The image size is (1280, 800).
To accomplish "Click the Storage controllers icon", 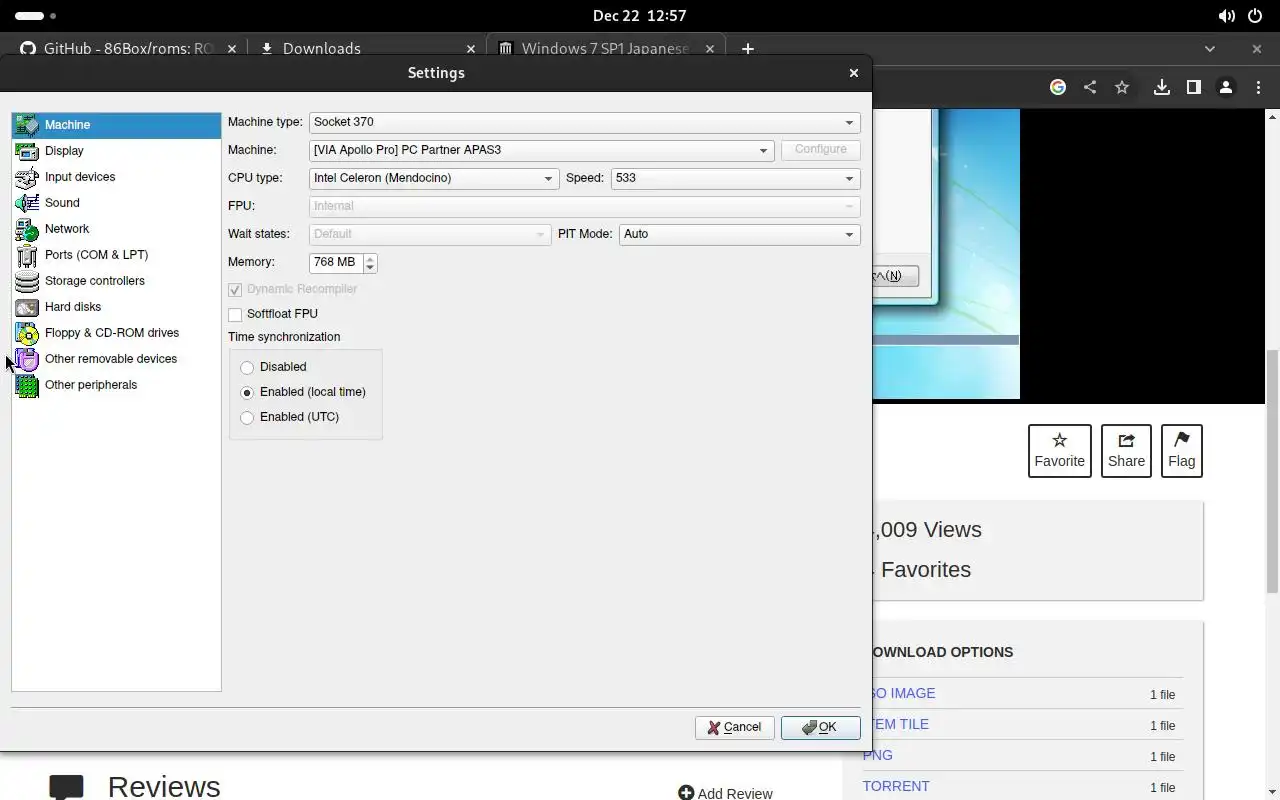I will (27, 281).
